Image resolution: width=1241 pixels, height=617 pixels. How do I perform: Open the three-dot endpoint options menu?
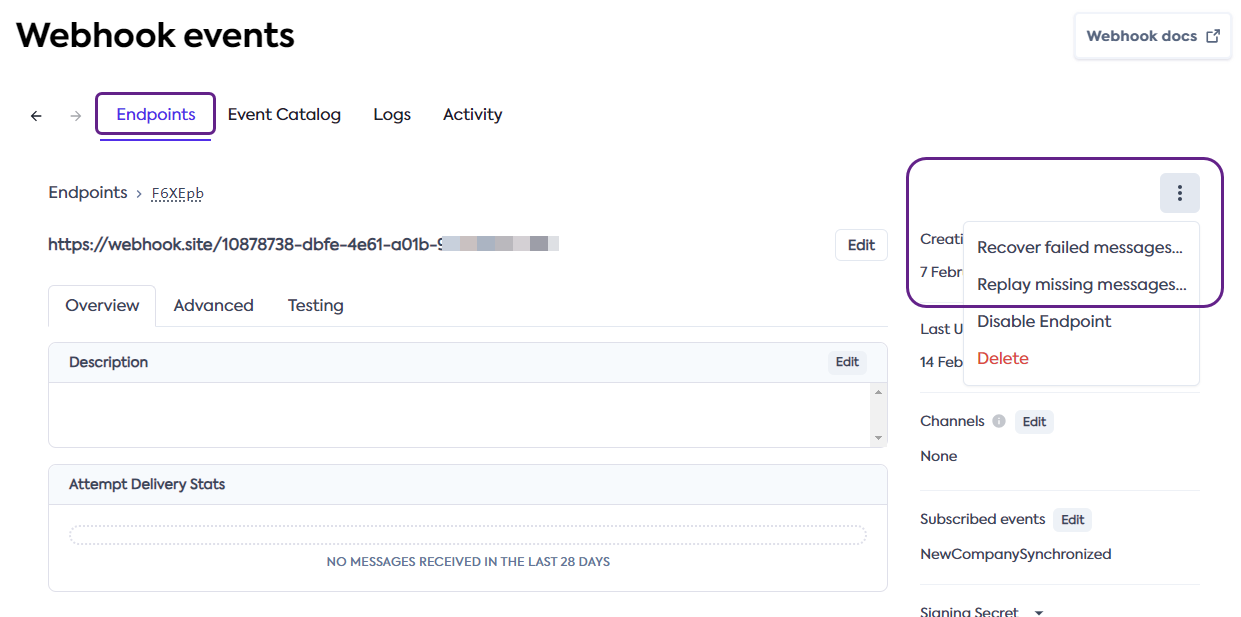(1179, 193)
